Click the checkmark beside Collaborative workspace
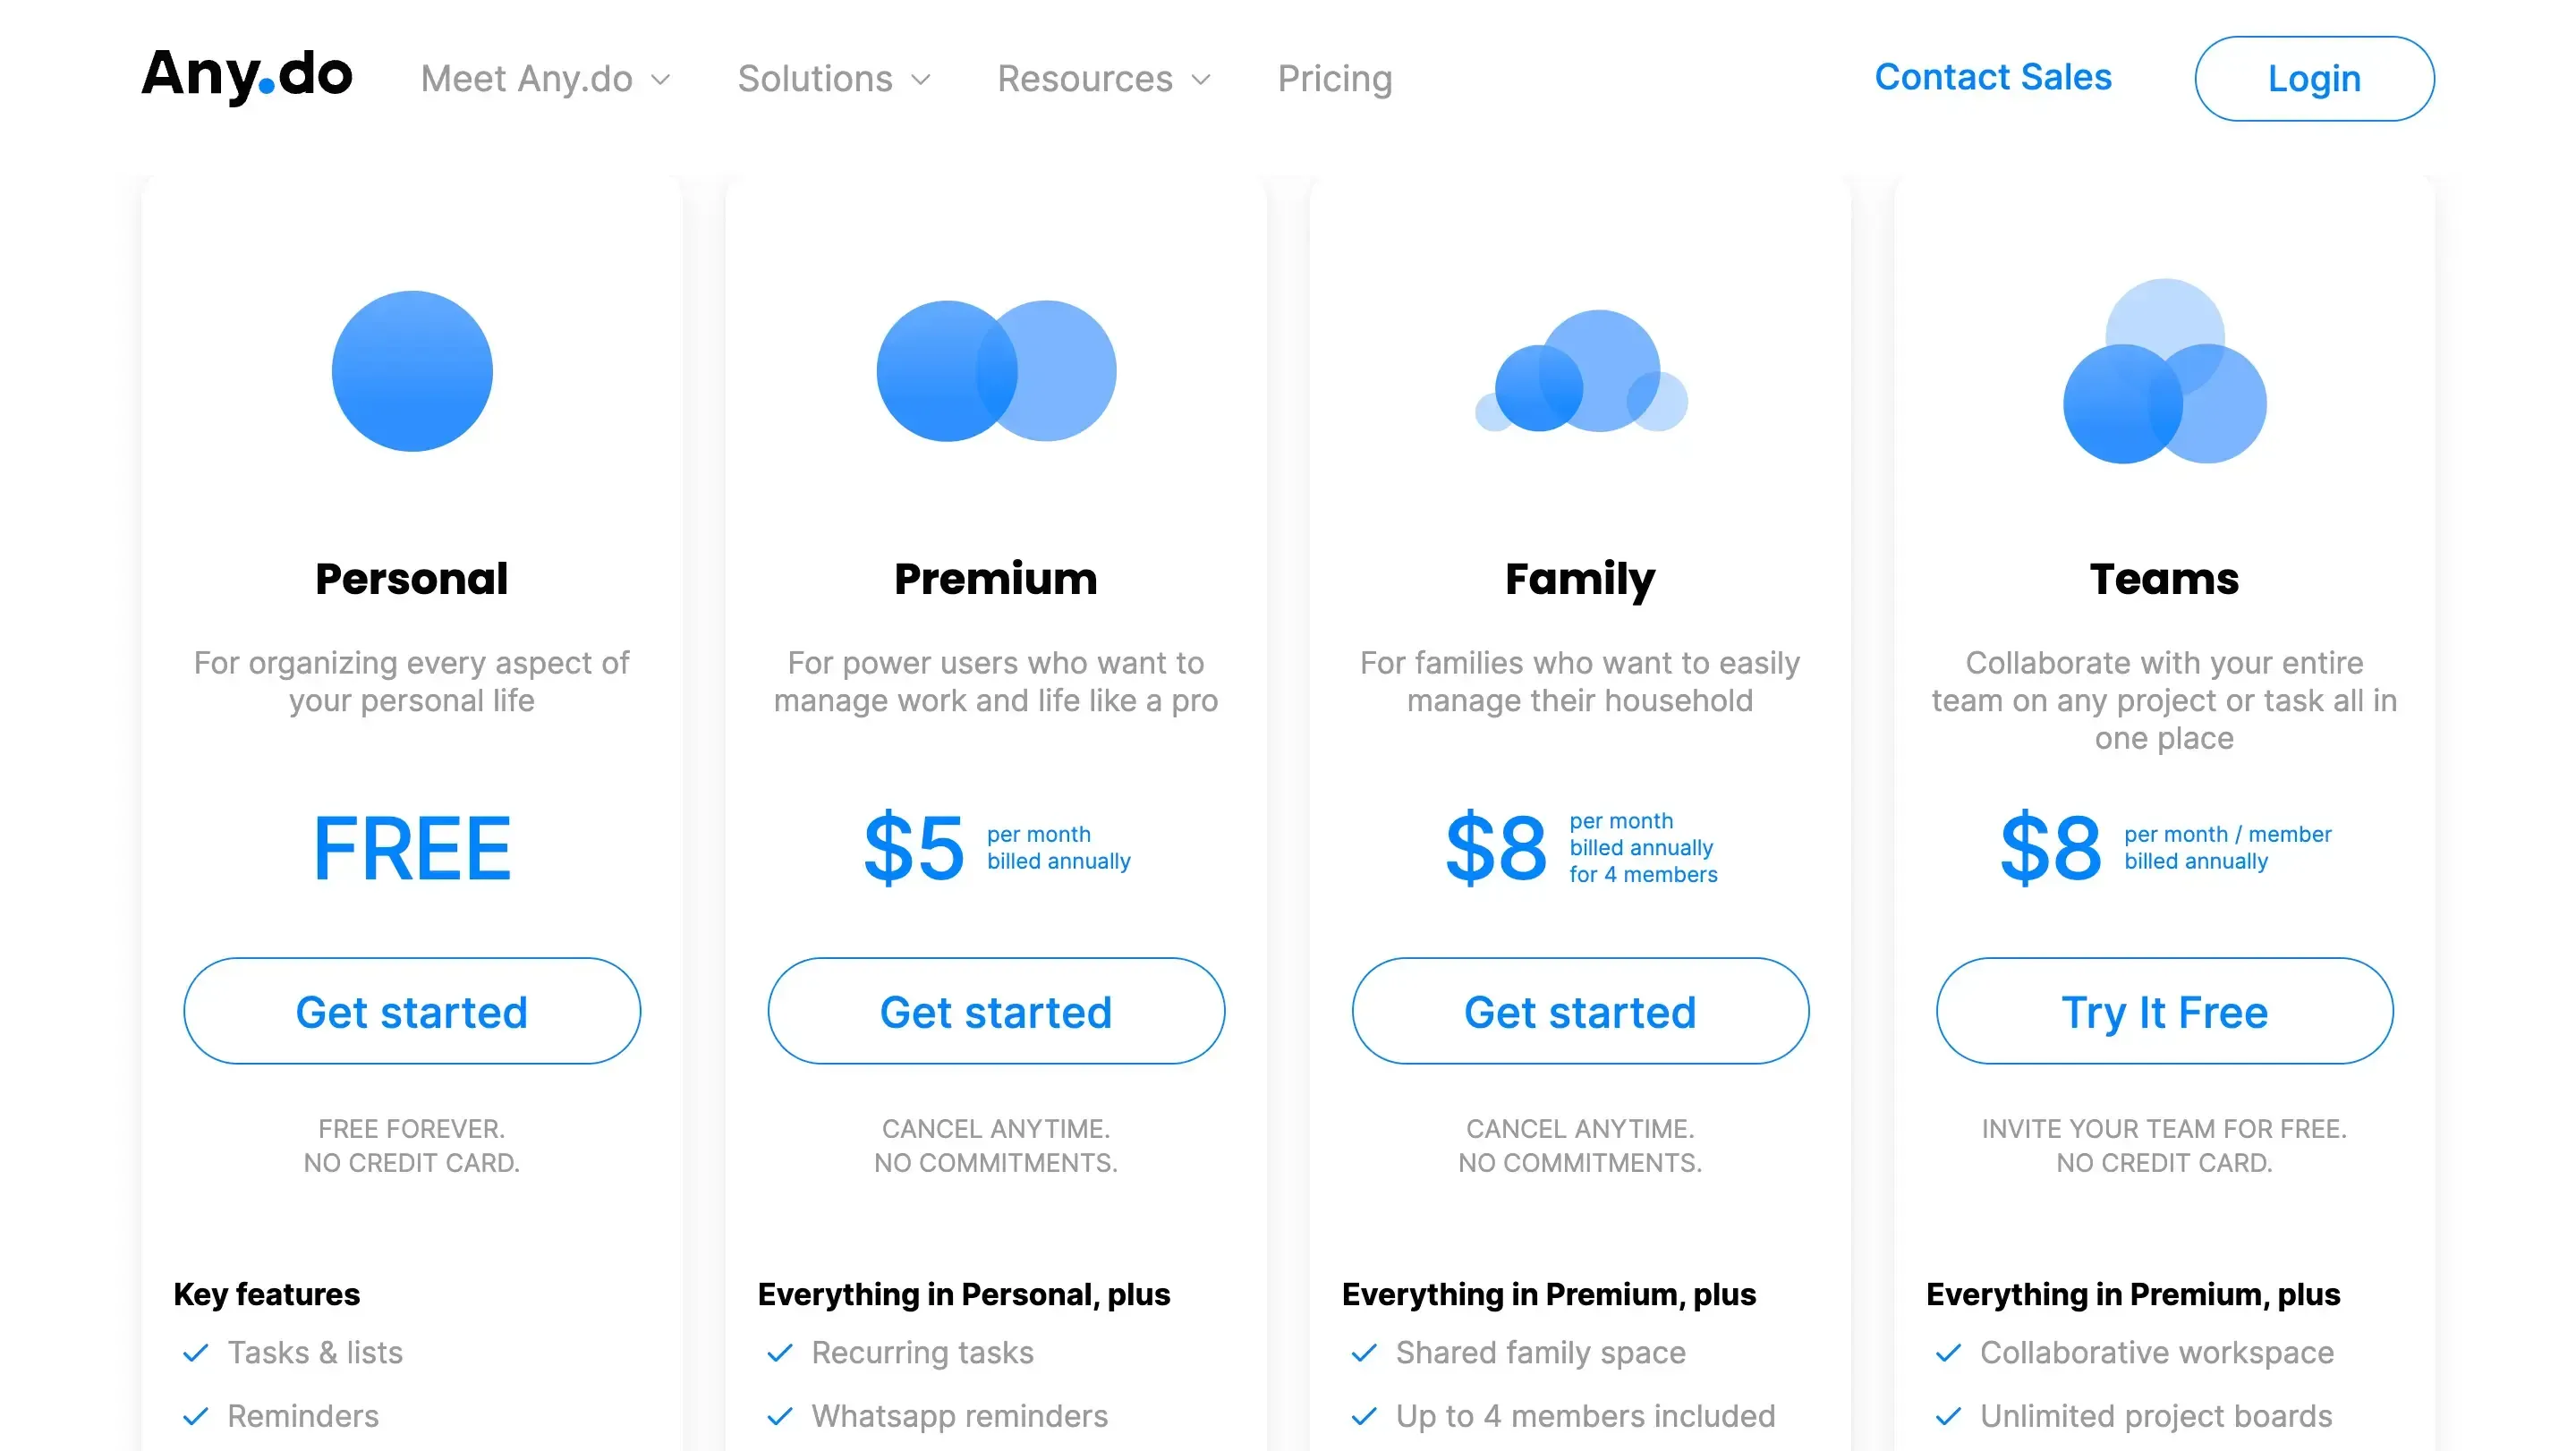Screen dimensions: 2576x1451 pyautogui.click(x=1947, y=1353)
